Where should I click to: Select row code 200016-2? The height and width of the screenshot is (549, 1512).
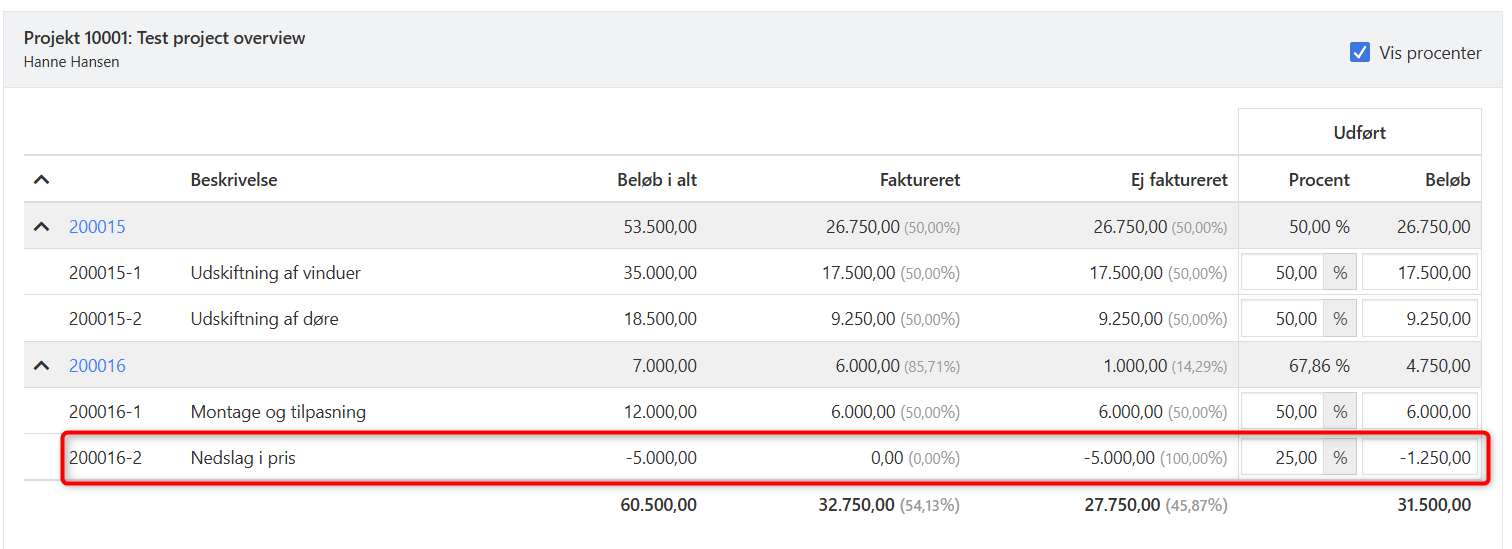click(x=105, y=458)
